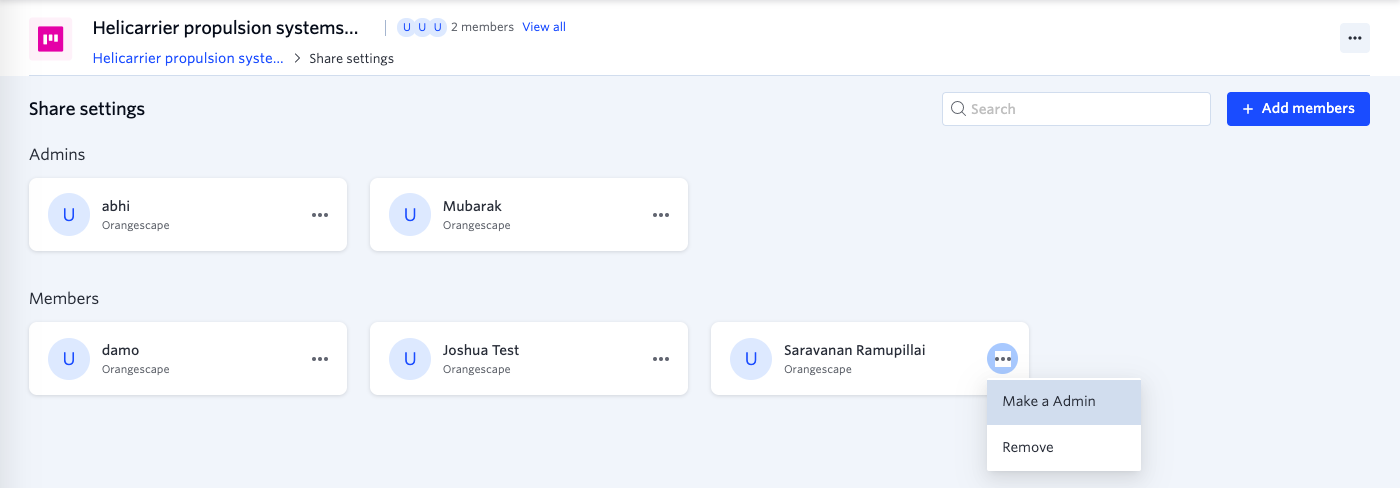Open options menu for Mubarak
The image size is (1400, 488).
pos(661,215)
